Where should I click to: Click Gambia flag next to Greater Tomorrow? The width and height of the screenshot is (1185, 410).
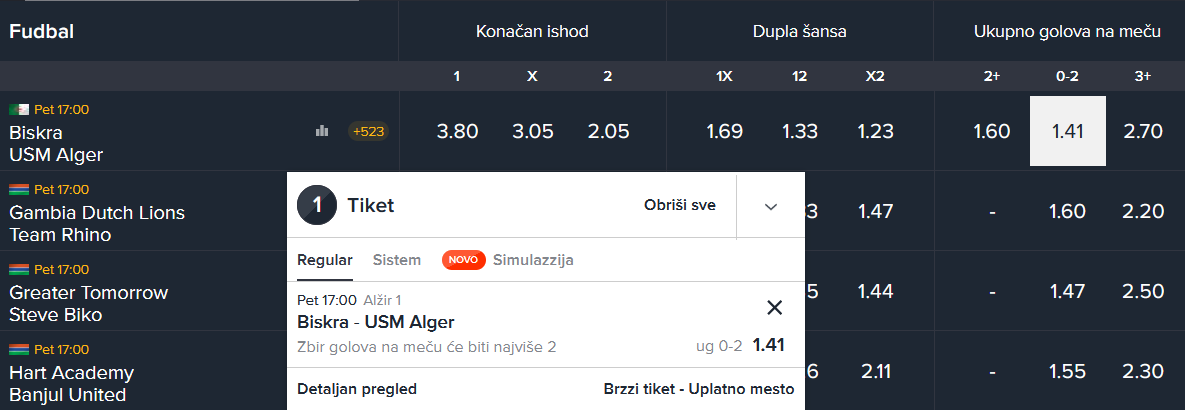19,269
